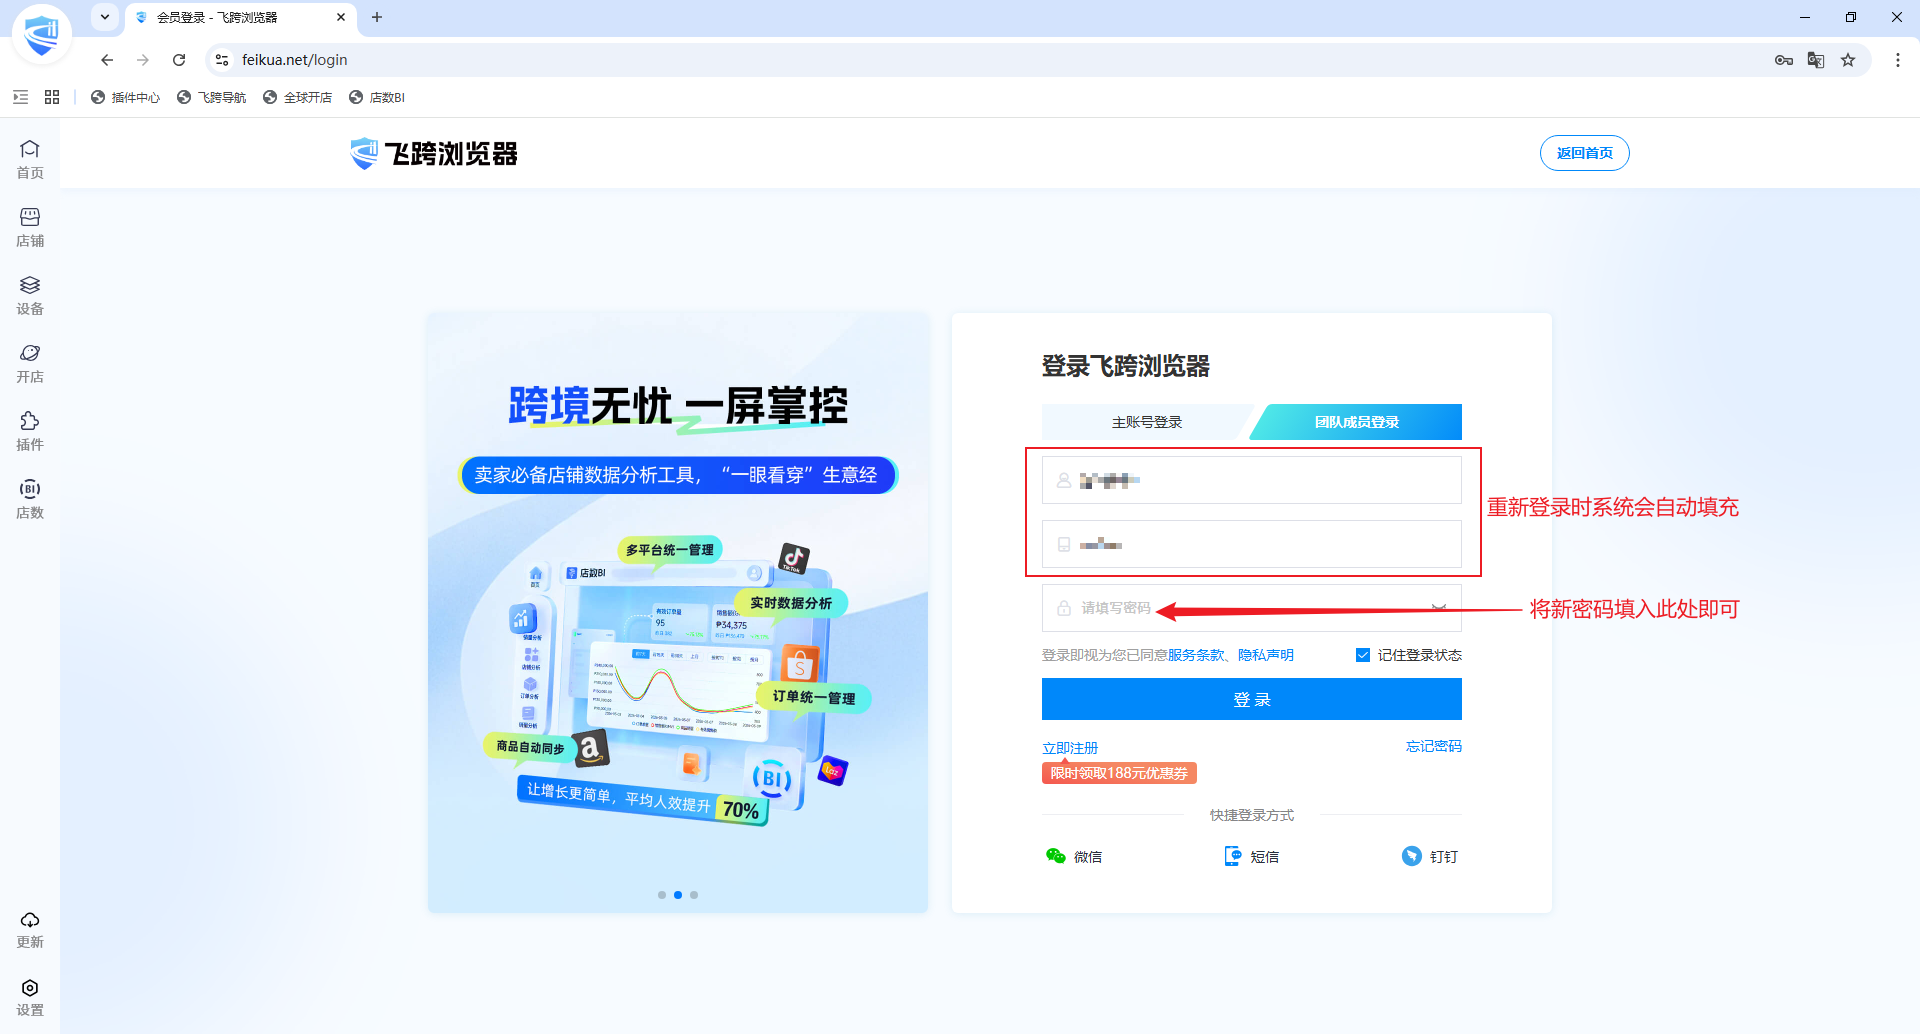This screenshot has height=1034, width=1920.
Task: Focus the account name field with user icon
Action: [x=1252, y=480]
